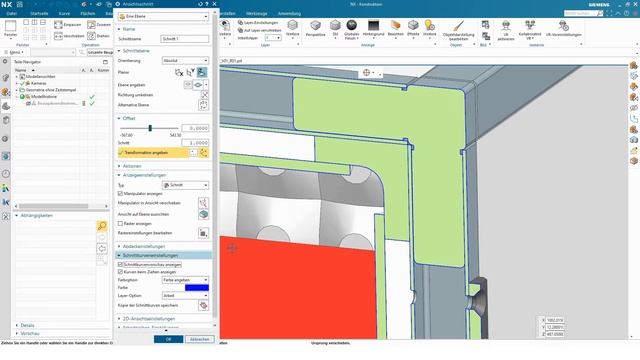Open the Typ Schnitt dropdown
Viewport: 640px width, 360px height.
click(x=185, y=185)
